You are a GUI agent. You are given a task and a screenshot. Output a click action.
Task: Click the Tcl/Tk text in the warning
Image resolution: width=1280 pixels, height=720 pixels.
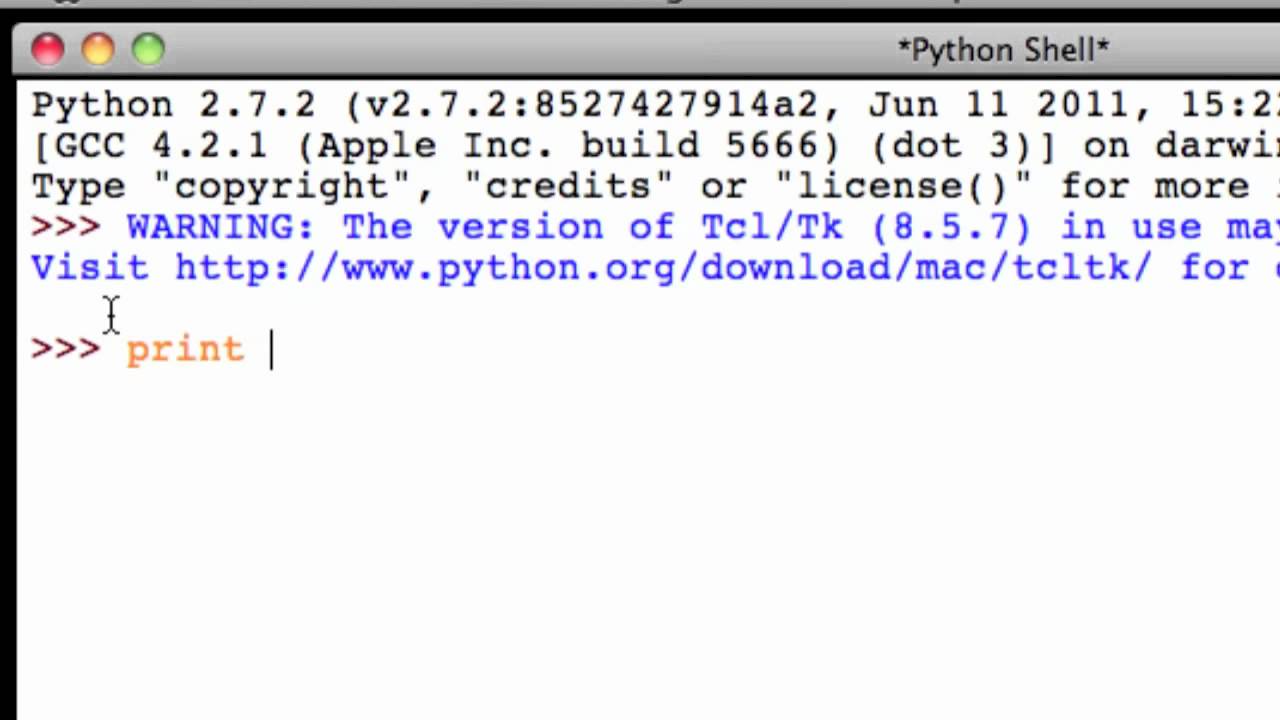[x=772, y=227]
